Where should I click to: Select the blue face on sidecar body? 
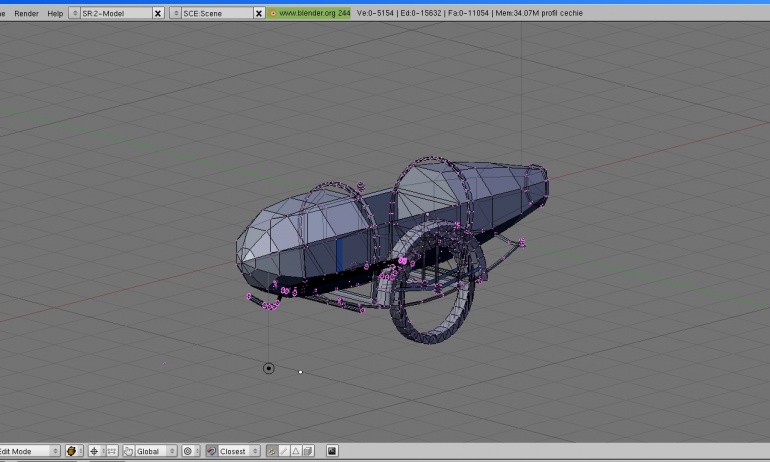pos(339,255)
